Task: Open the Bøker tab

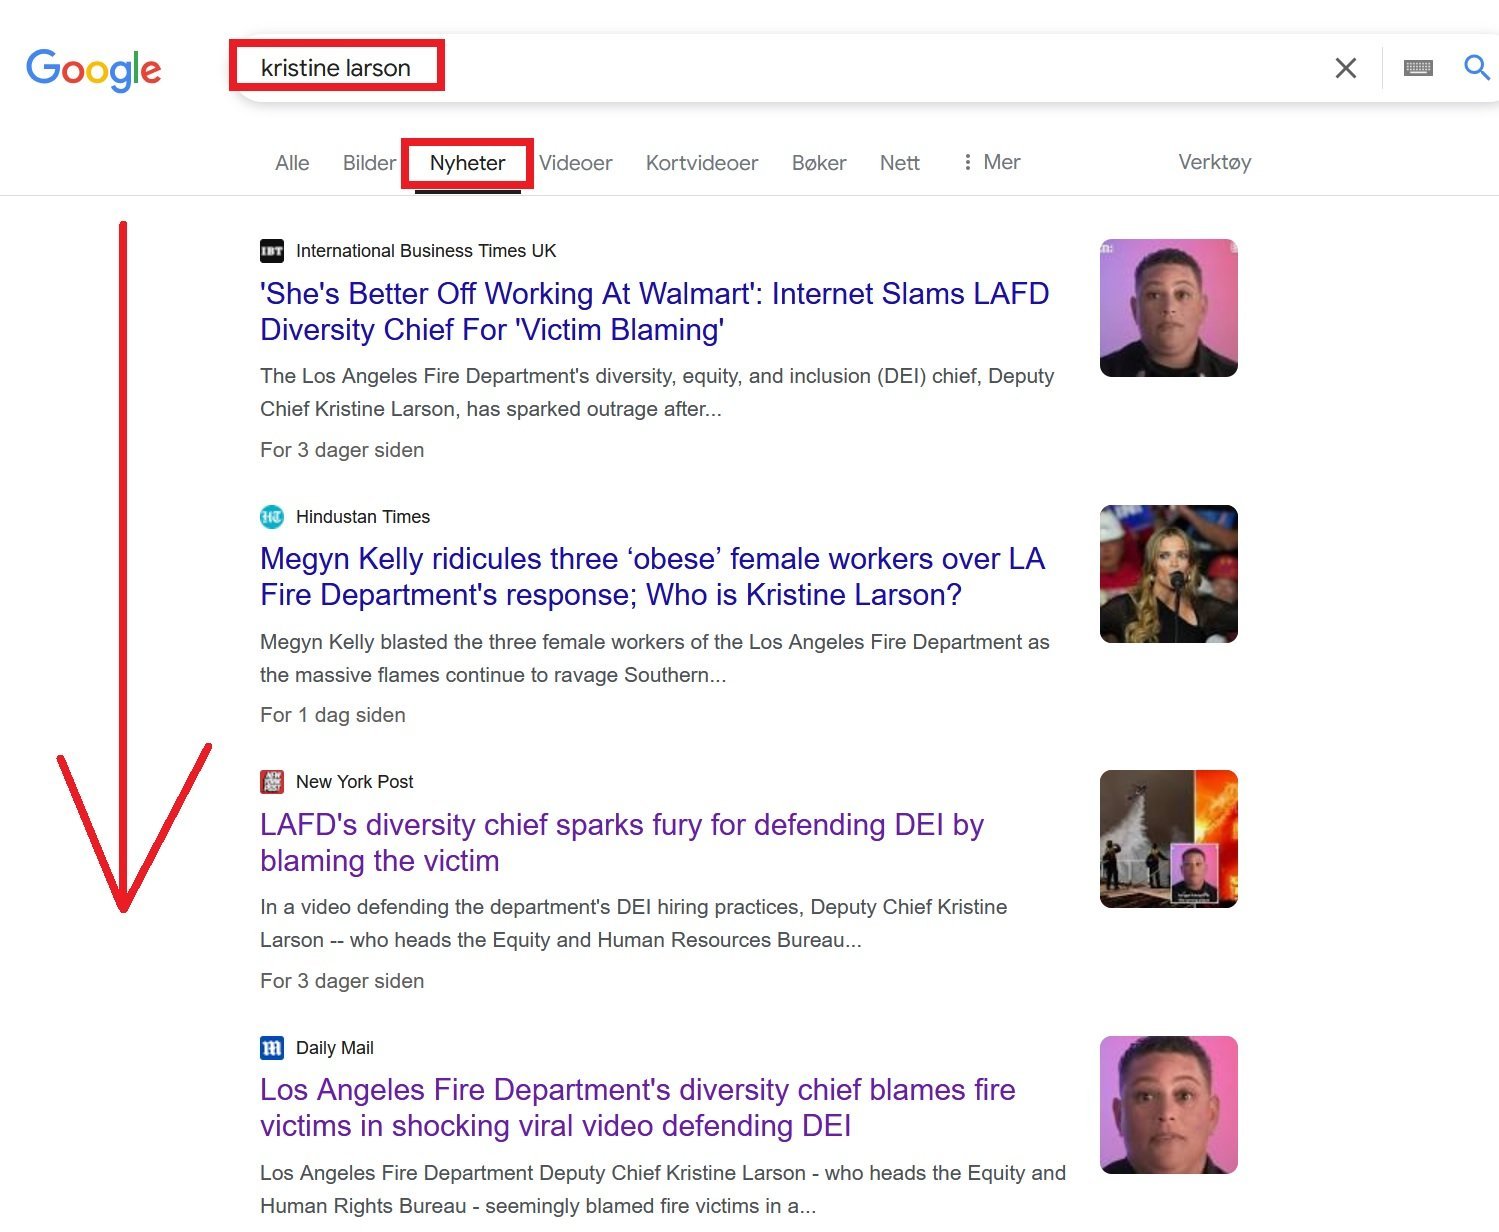Action: [x=819, y=163]
